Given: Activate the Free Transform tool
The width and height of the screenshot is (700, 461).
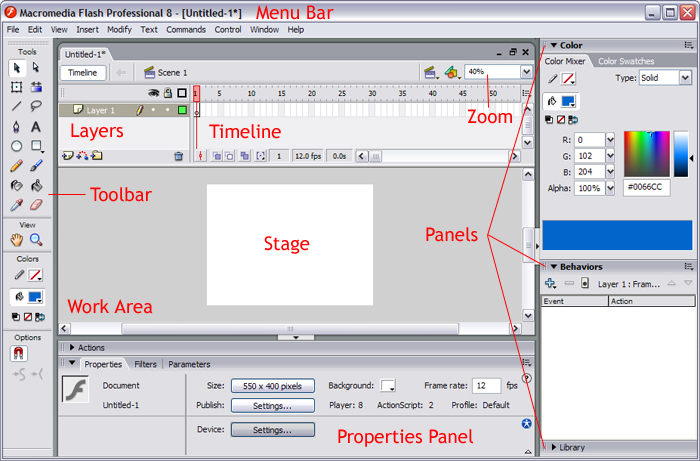Looking at the screenshot, I should point(17,87).
